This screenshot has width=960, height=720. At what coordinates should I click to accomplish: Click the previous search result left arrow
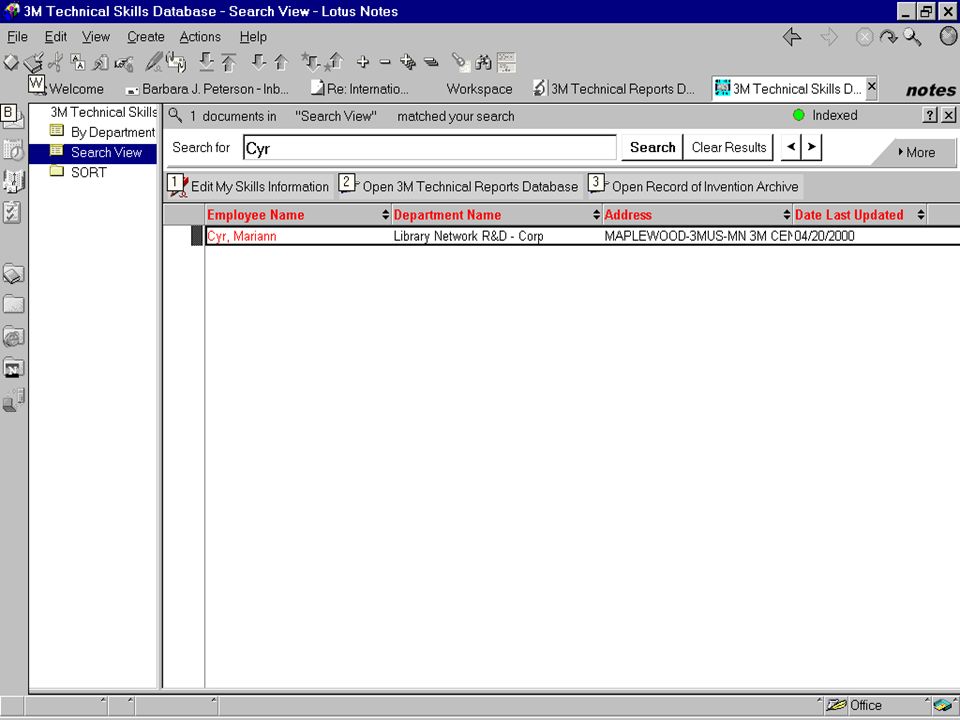click(x=791, y=147)
